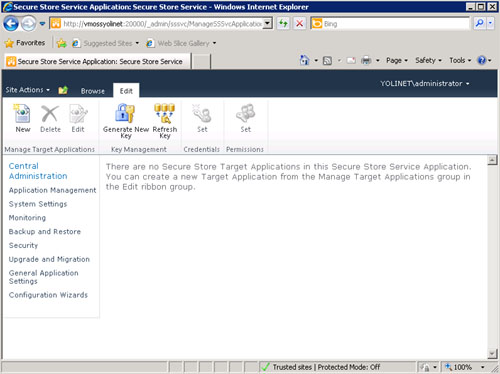Go to Application Management

[52, 190]
